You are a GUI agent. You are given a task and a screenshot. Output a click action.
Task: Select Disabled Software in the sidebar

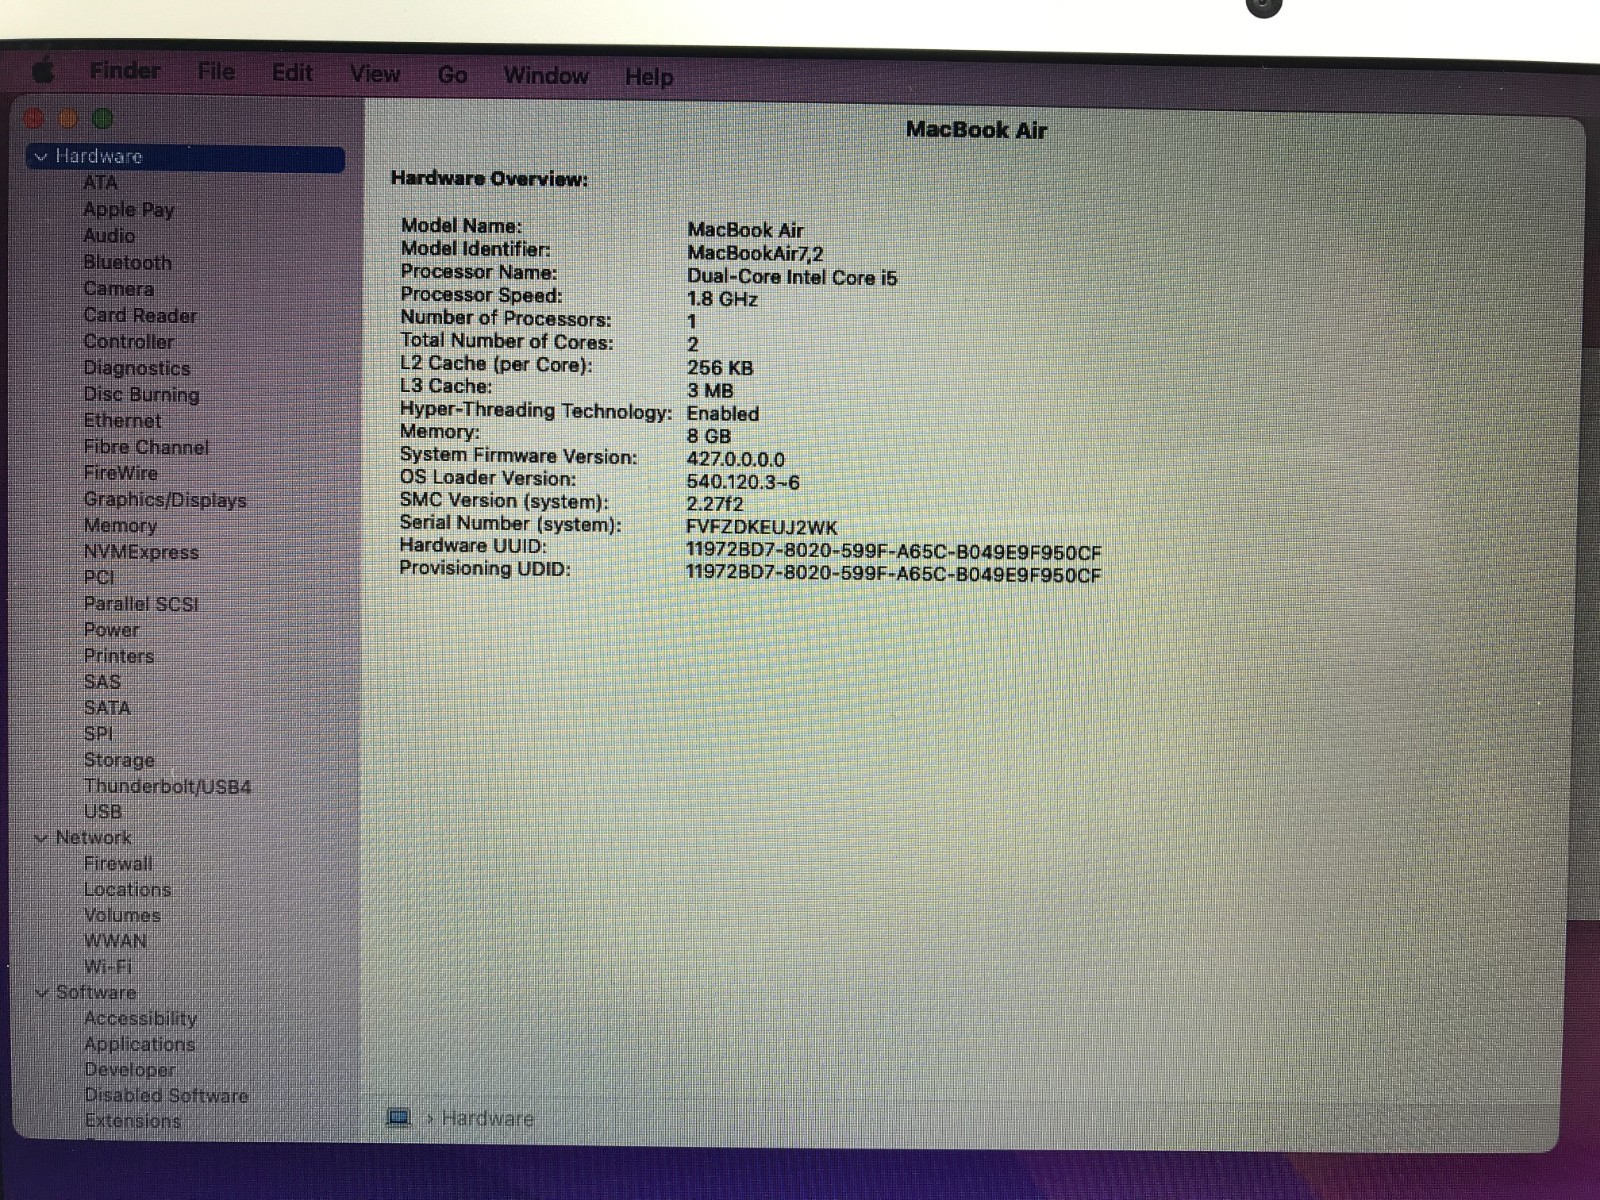166,1096
